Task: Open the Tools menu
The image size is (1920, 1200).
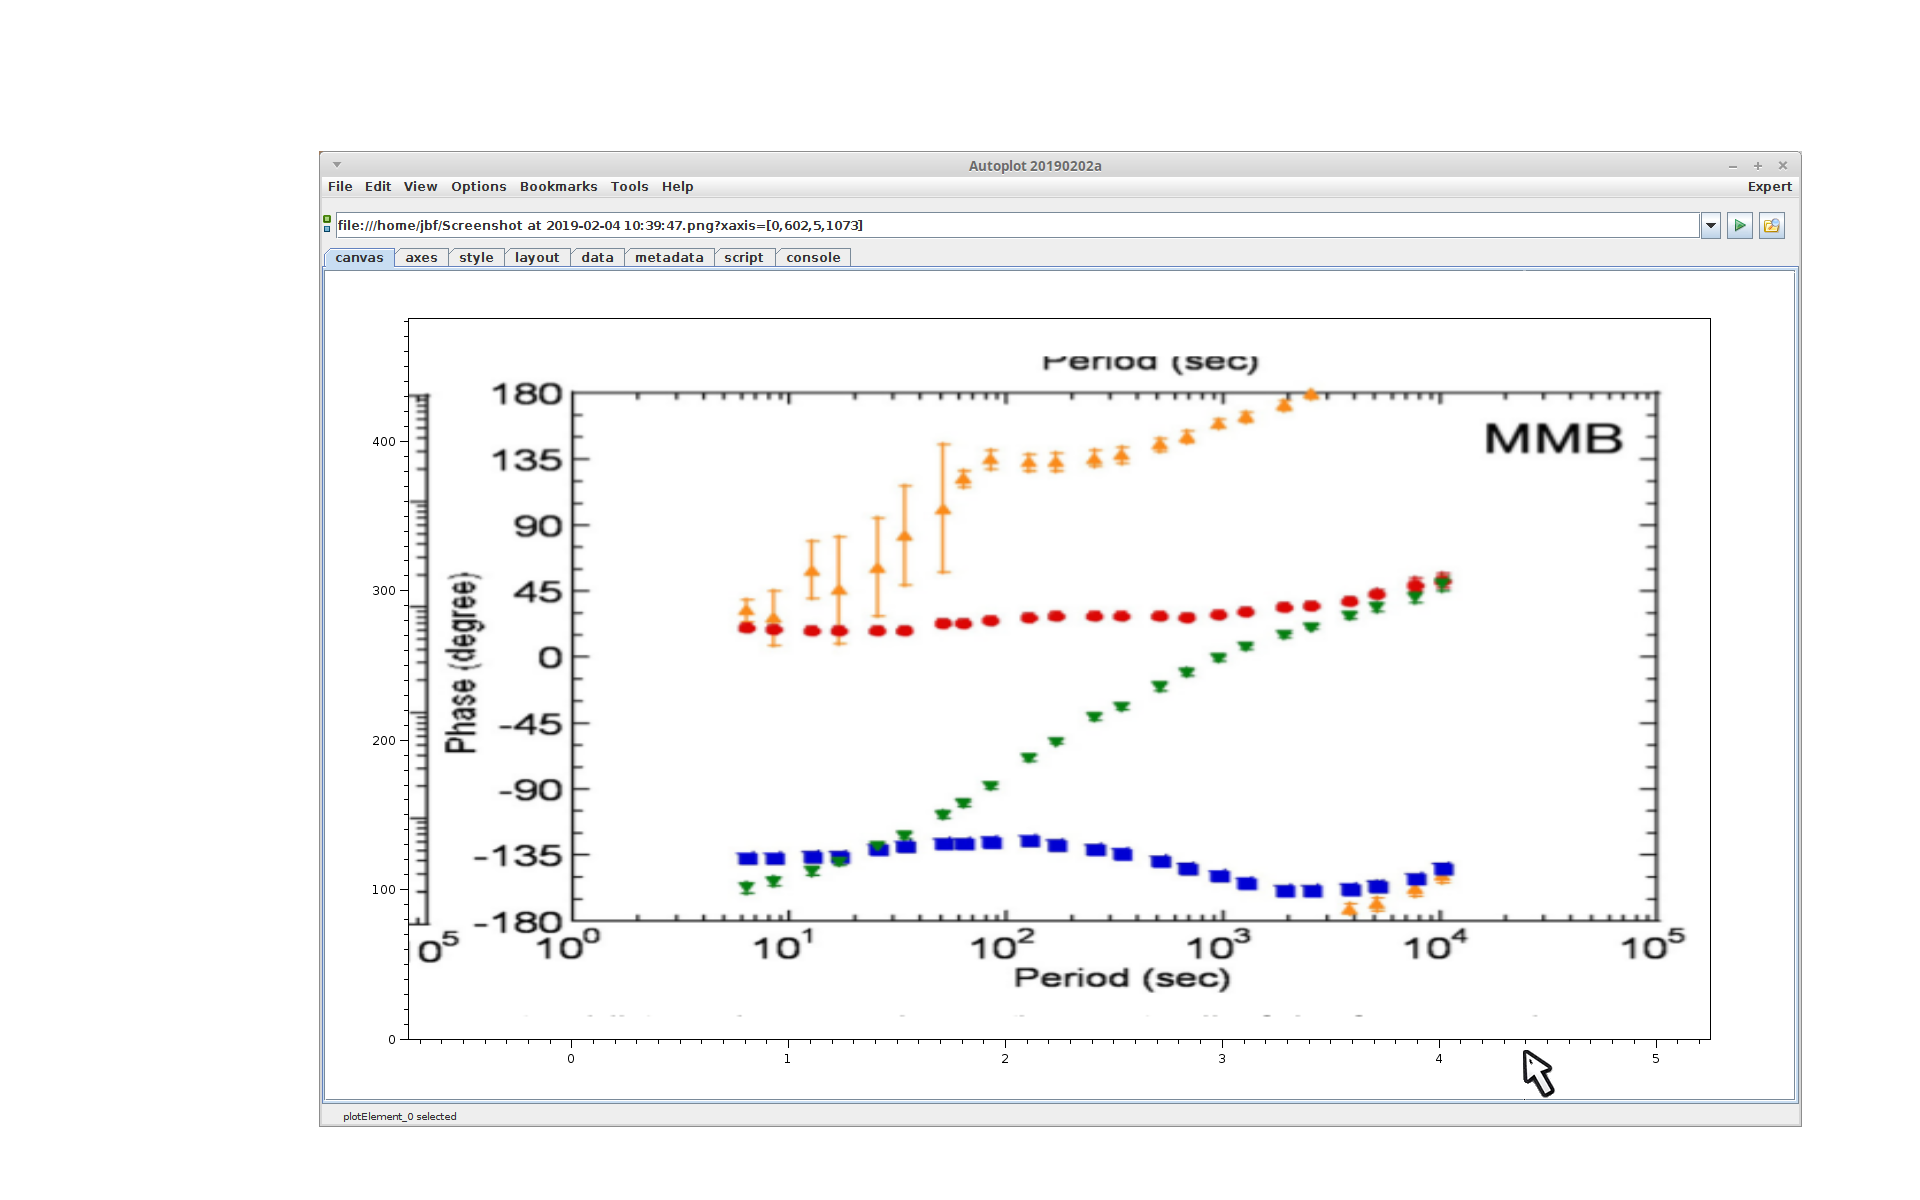Action: point(629,187)
